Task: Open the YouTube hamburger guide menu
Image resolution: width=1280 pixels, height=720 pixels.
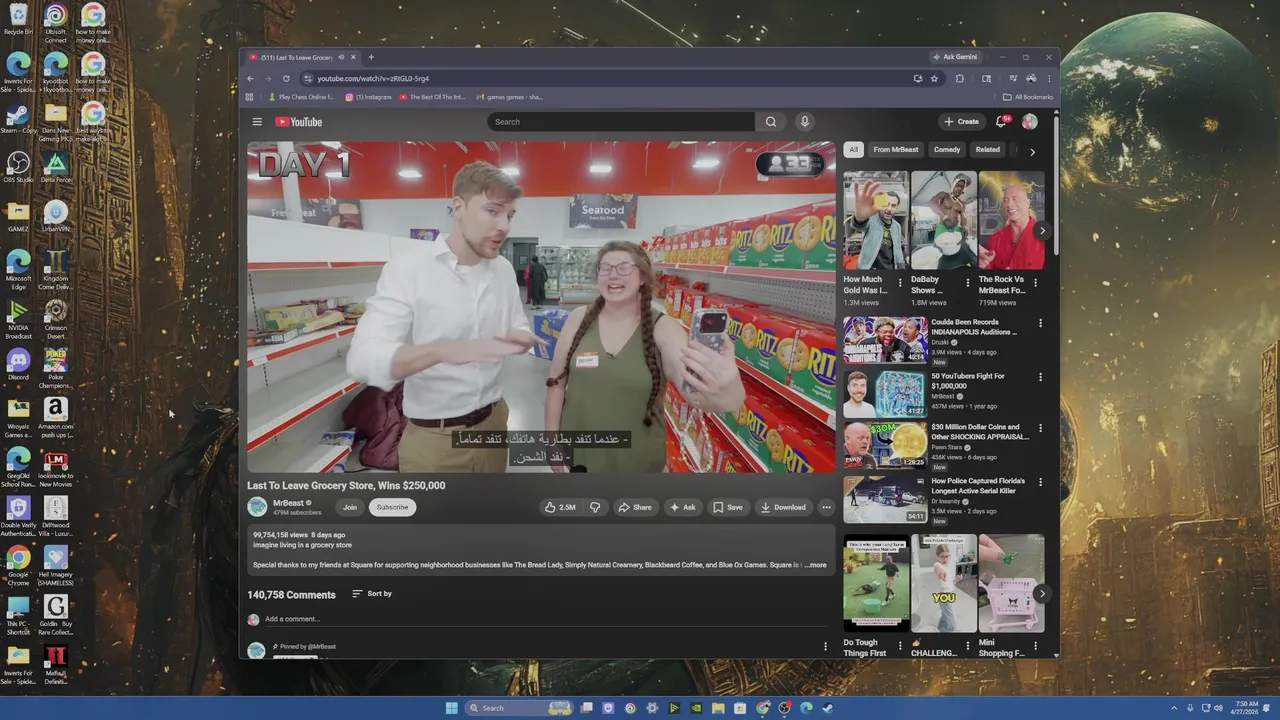Action: click(x=257, y=122)
